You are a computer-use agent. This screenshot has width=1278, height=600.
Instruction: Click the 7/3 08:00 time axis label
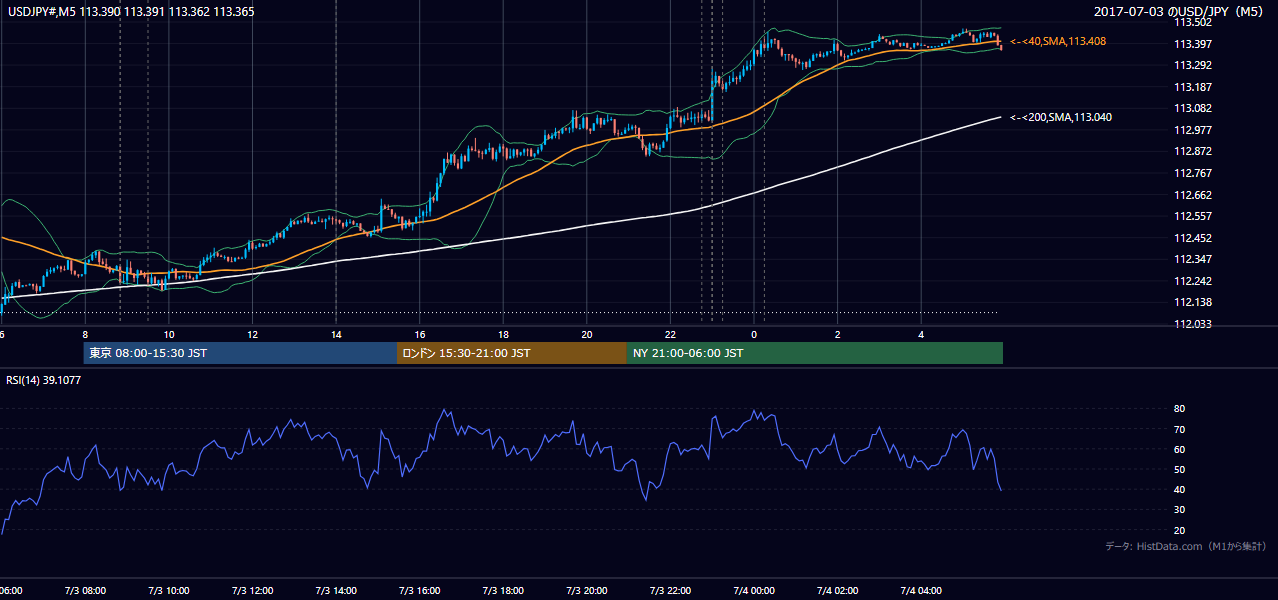click(x=85, y=590)
